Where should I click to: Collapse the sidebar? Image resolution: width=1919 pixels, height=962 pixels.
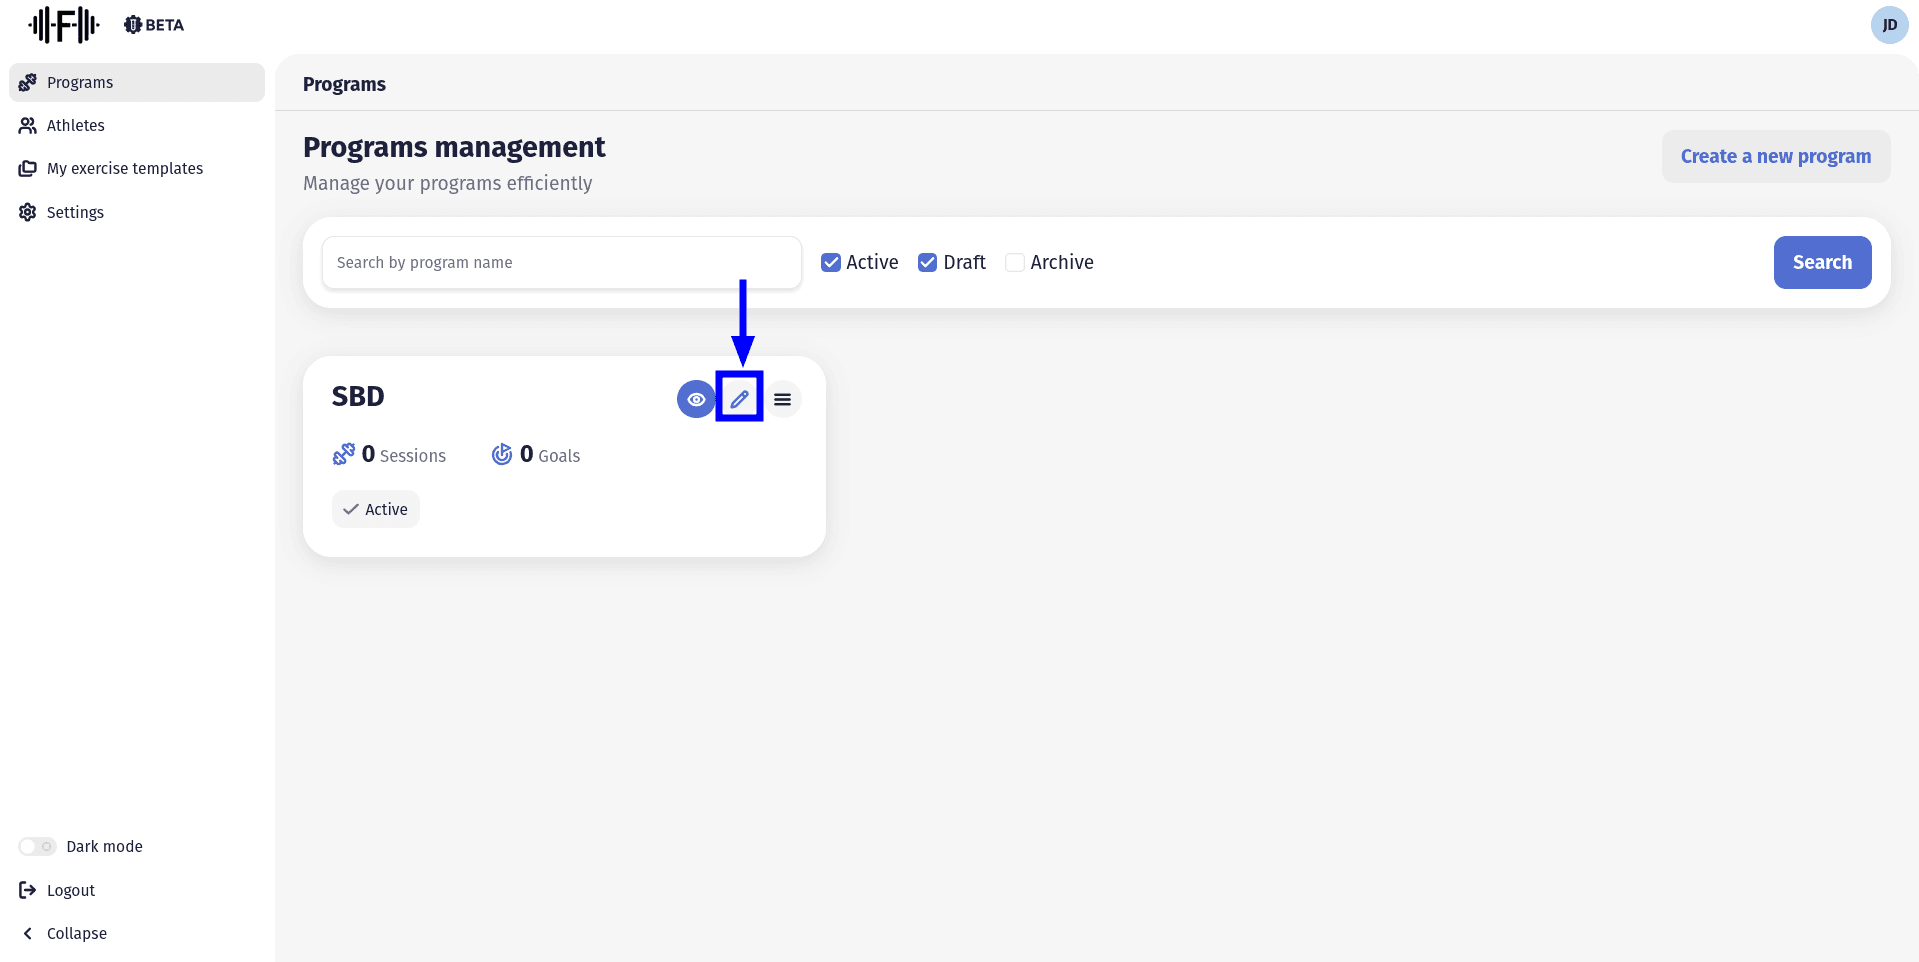[x=65, y=933]
